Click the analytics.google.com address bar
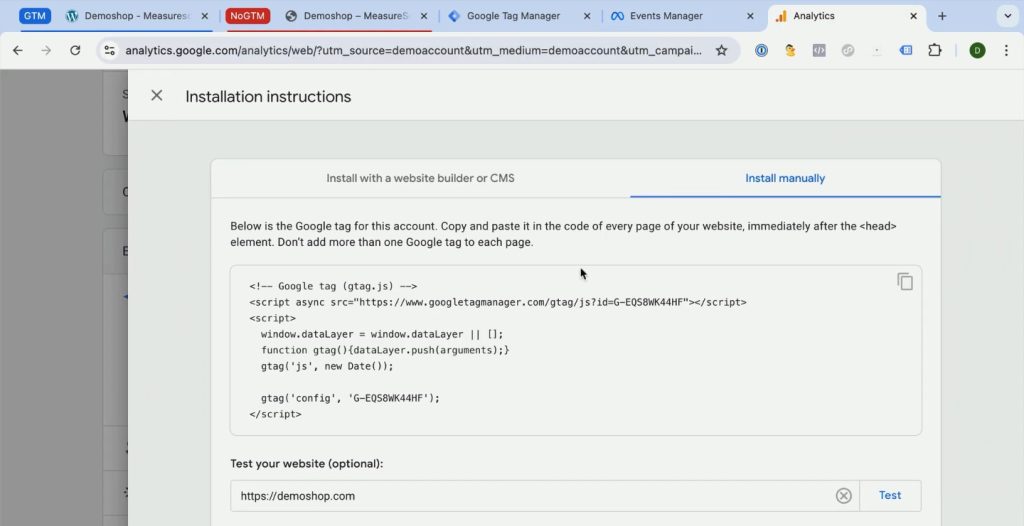 [x=413, y=50]
